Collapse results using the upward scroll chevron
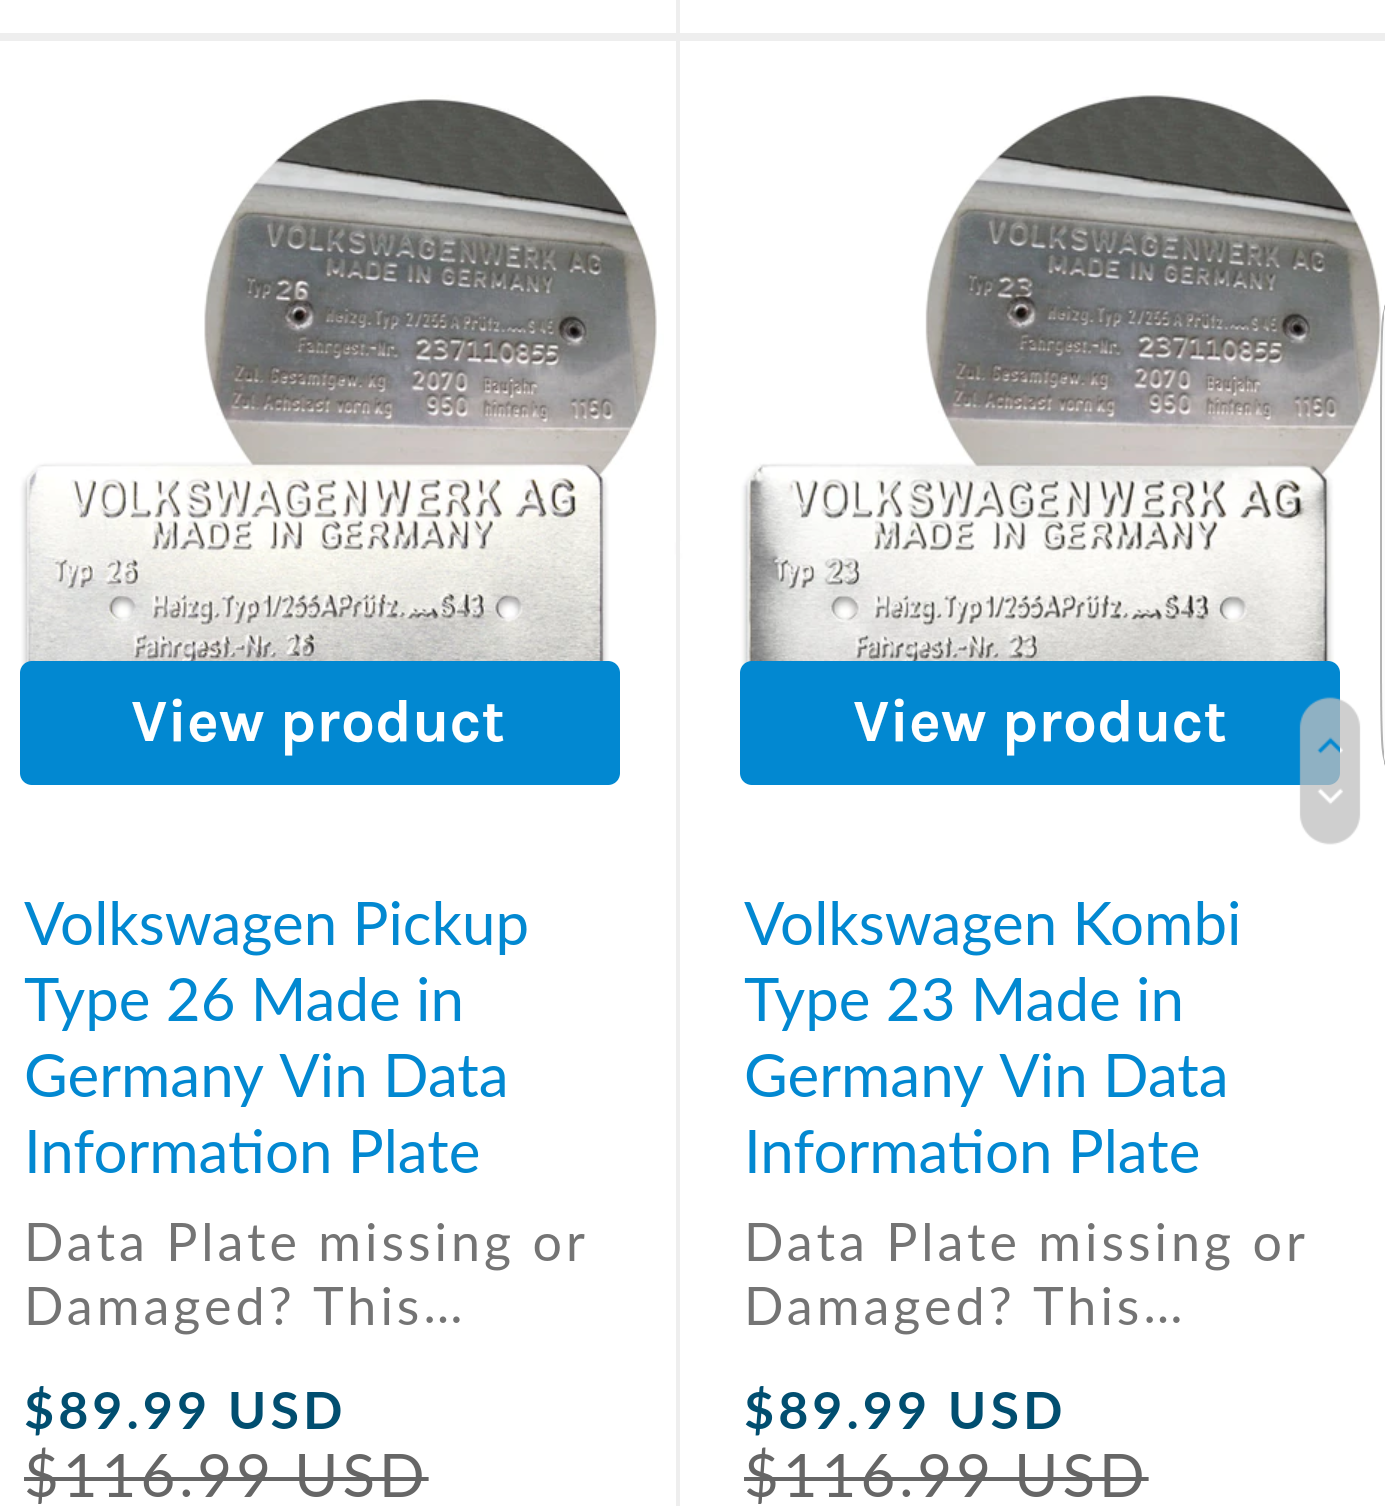Viewport: 1385px width, 1506px height. (1330, 744)
